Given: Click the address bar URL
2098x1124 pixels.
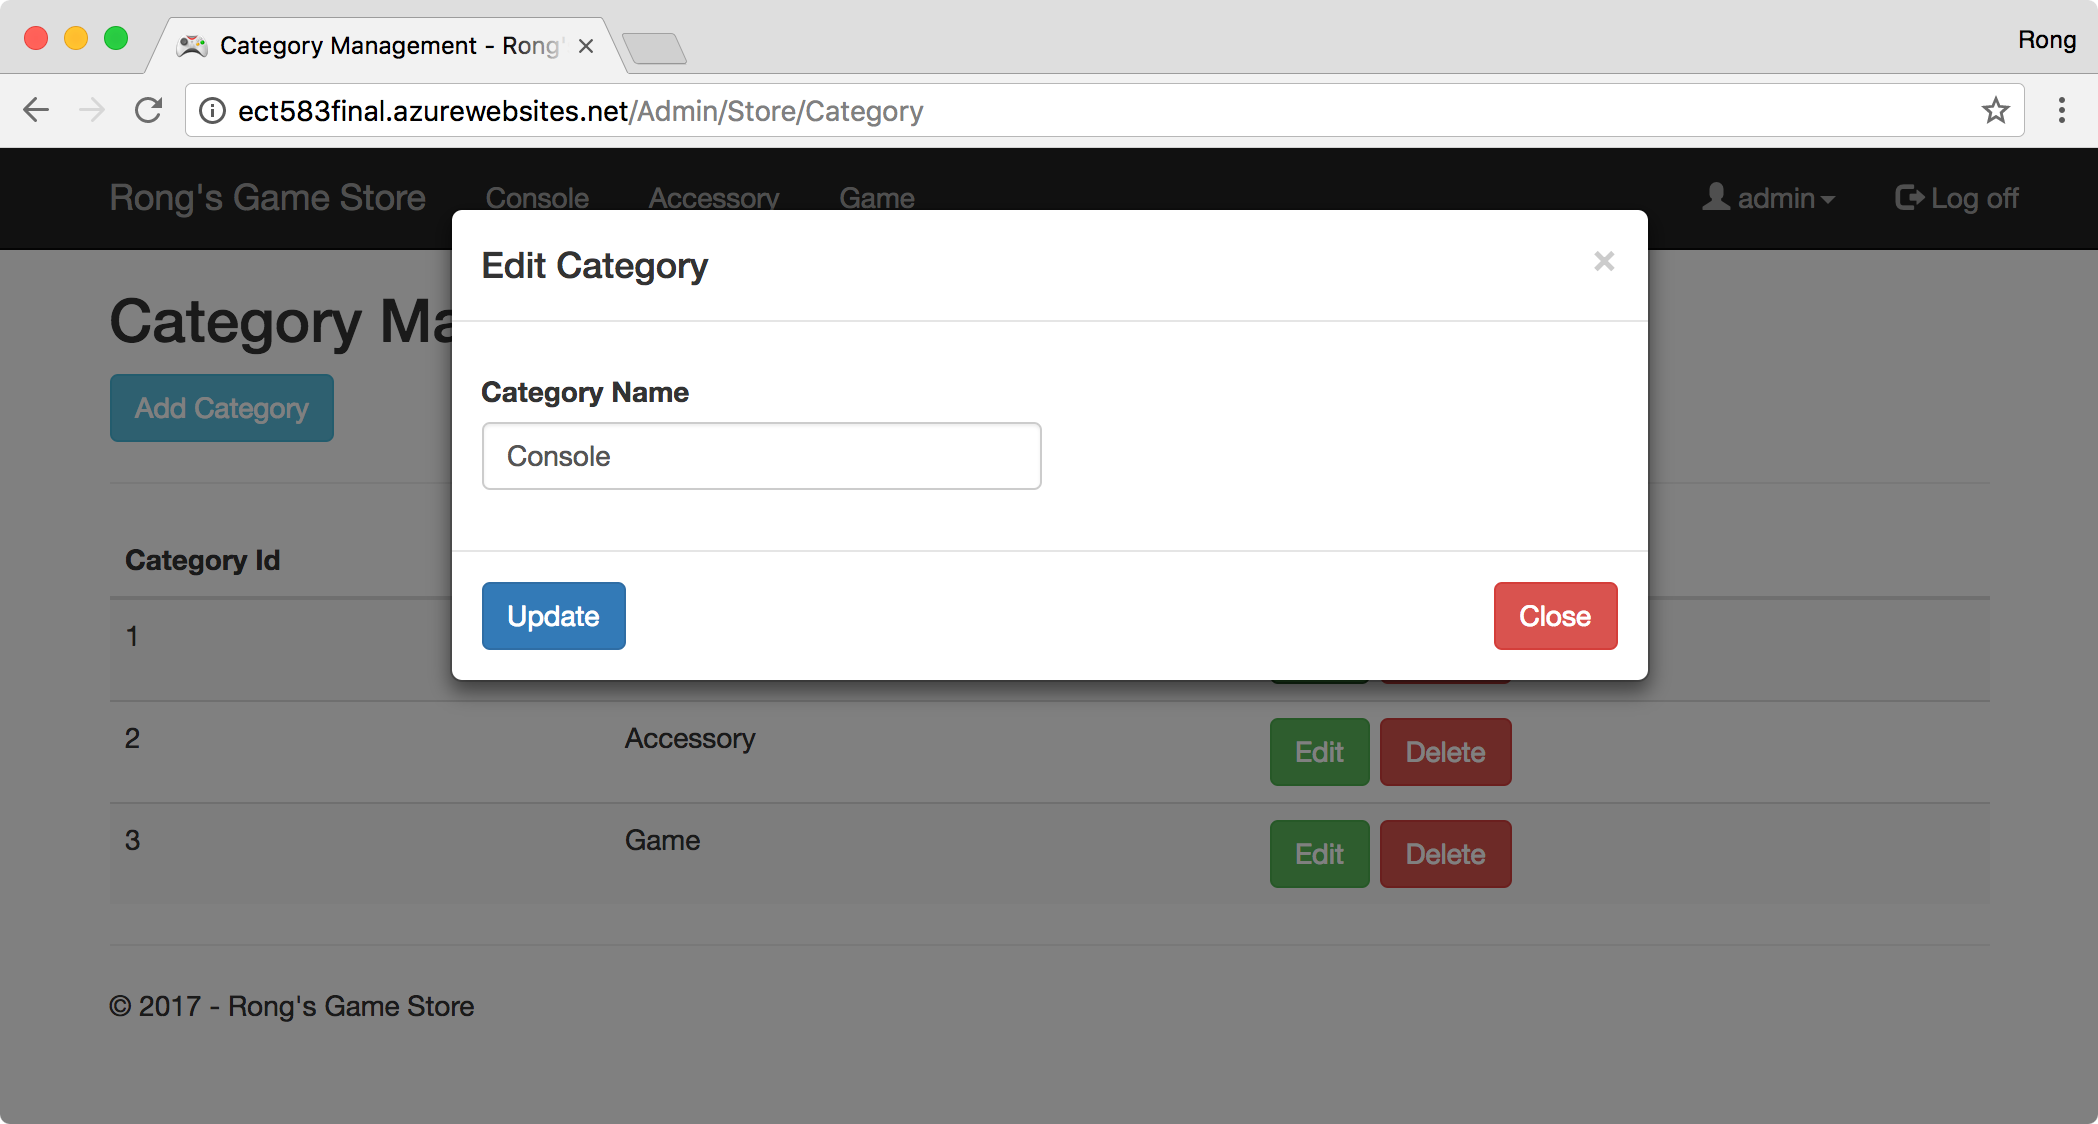Looking at the screenshot, I should pyautogui.click(x=580, y=111).
